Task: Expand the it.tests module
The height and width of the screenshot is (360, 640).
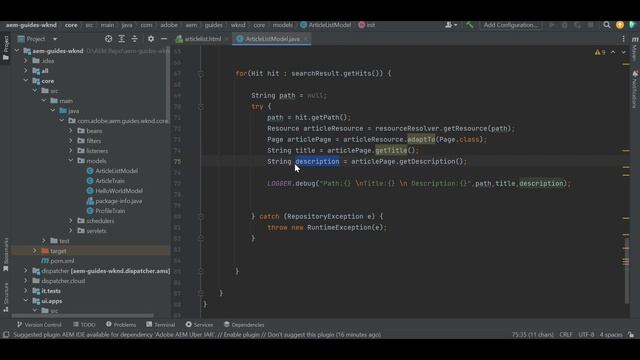Action: tap(26, 291)
